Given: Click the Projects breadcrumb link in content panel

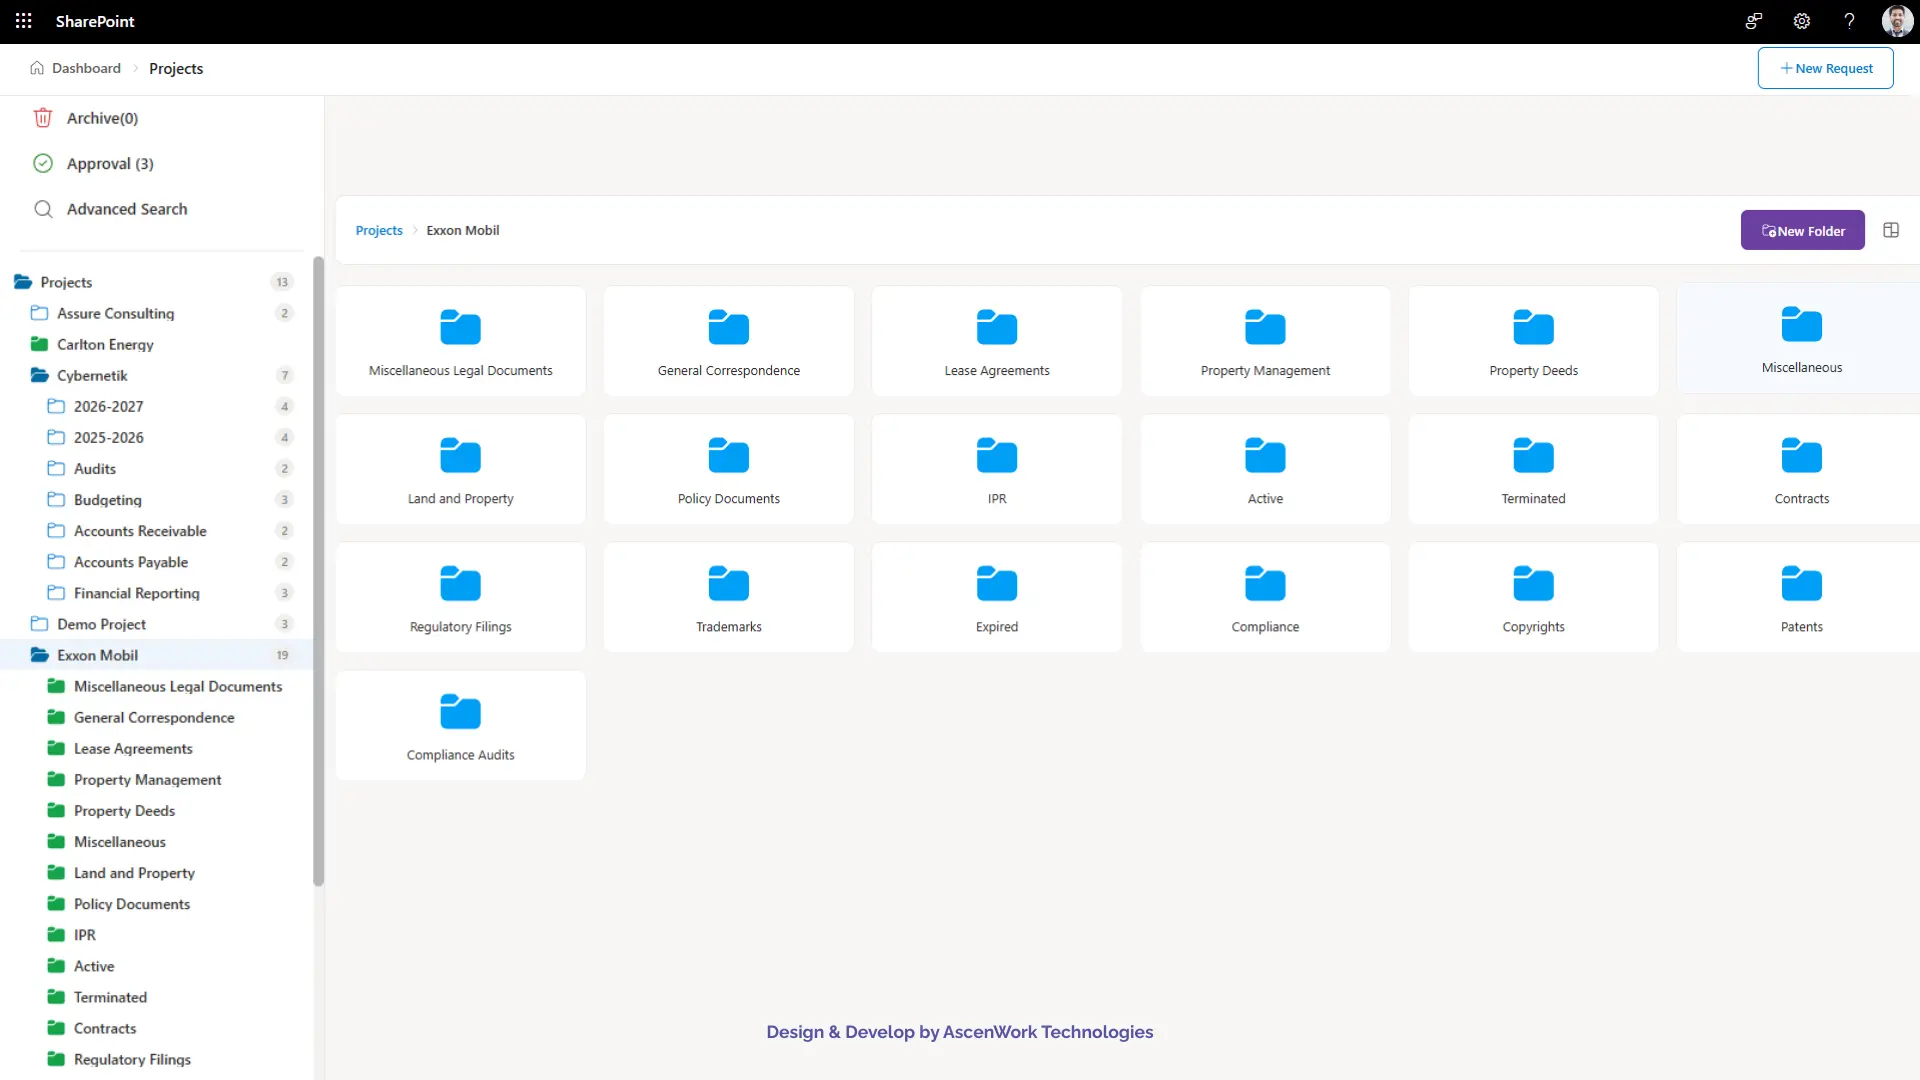Looking at the screenshot, I should pyautogui.click(x=379, y=230).
